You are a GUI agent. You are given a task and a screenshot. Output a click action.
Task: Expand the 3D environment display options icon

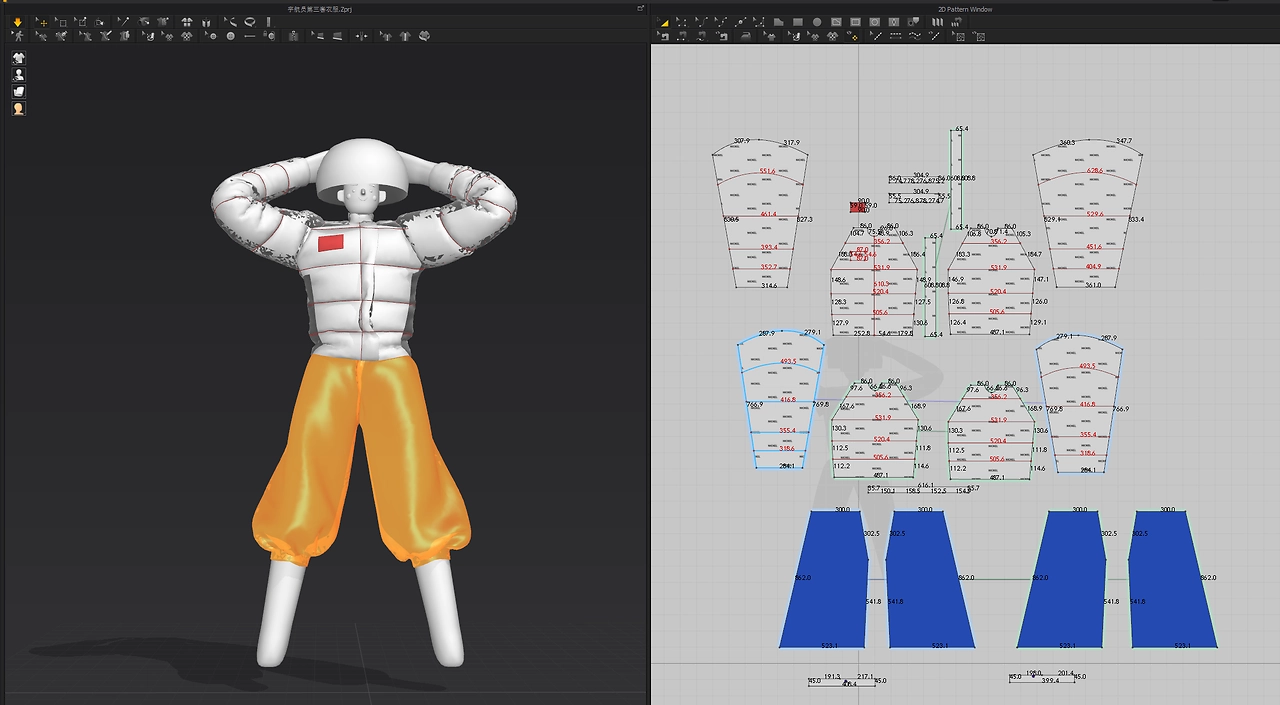[18, 92]
